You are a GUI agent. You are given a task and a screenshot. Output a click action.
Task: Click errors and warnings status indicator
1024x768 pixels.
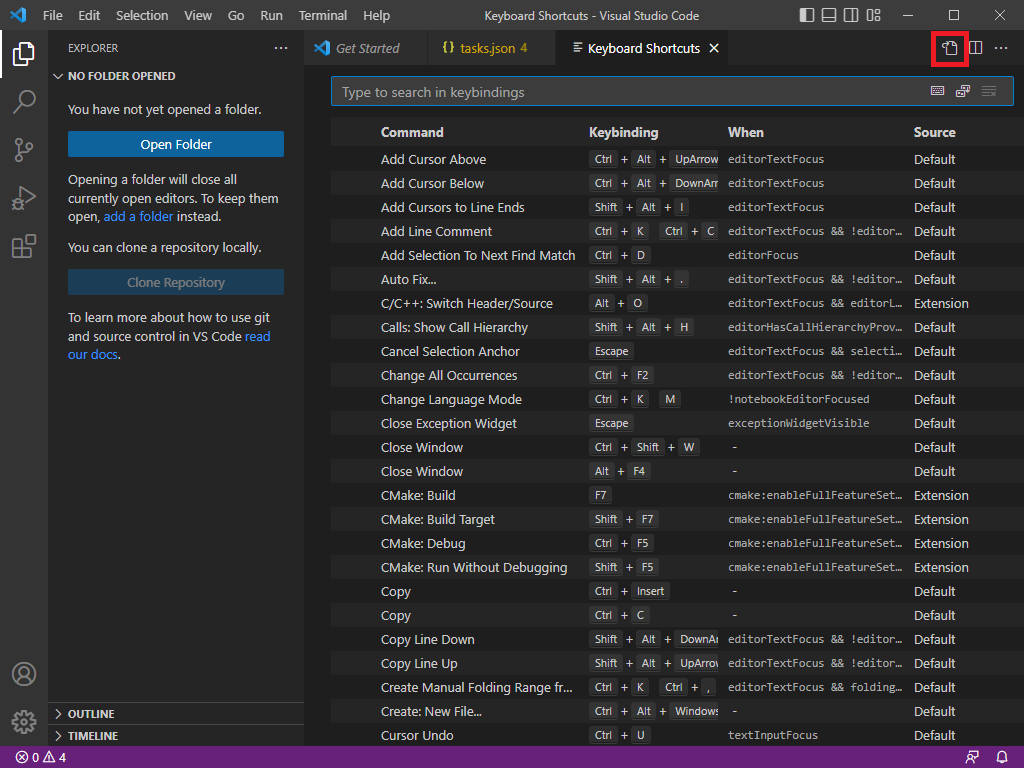[x=40, y=758]
